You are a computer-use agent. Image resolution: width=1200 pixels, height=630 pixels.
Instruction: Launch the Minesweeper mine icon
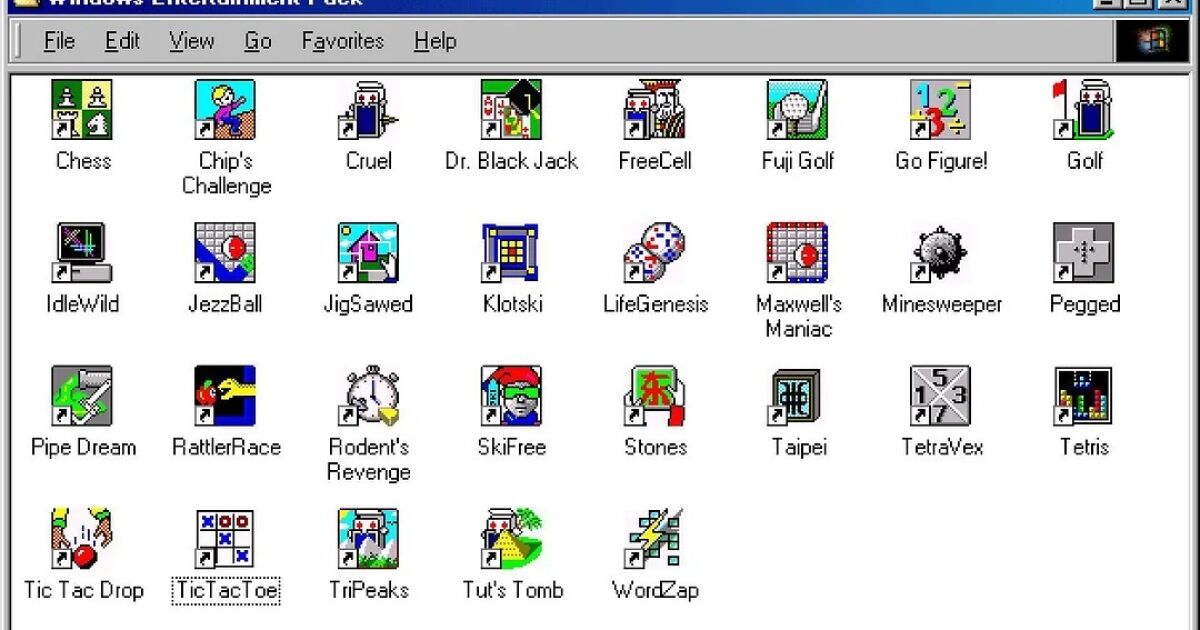pyautogui.click(x=941, y=253)
